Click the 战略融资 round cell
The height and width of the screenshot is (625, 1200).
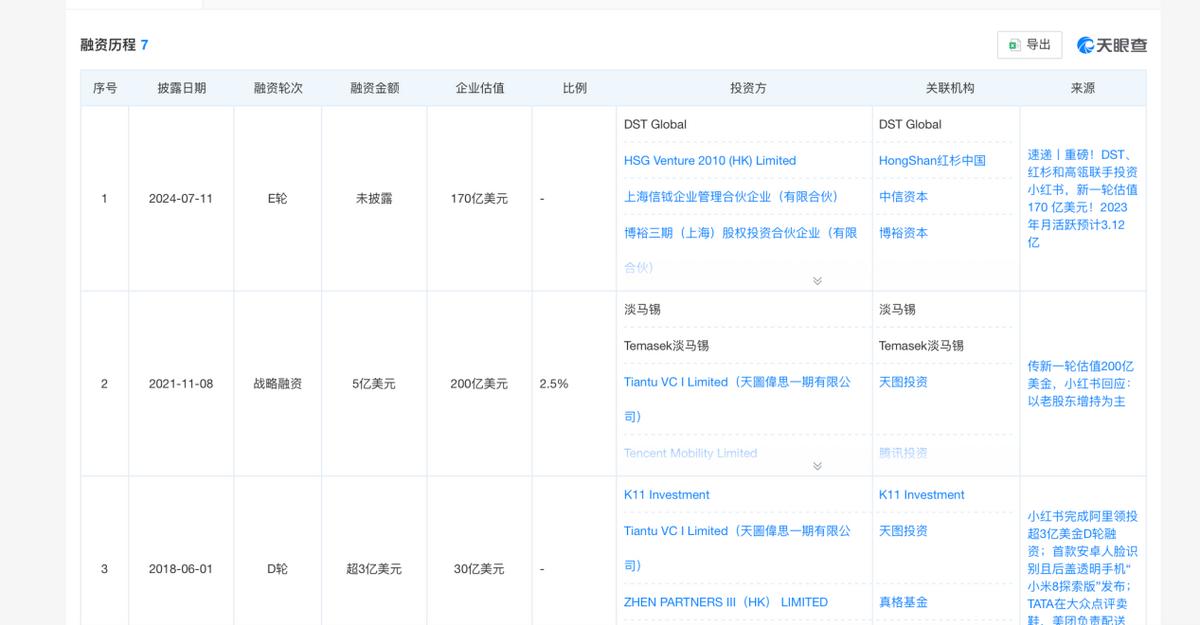[x=277, y=383]
